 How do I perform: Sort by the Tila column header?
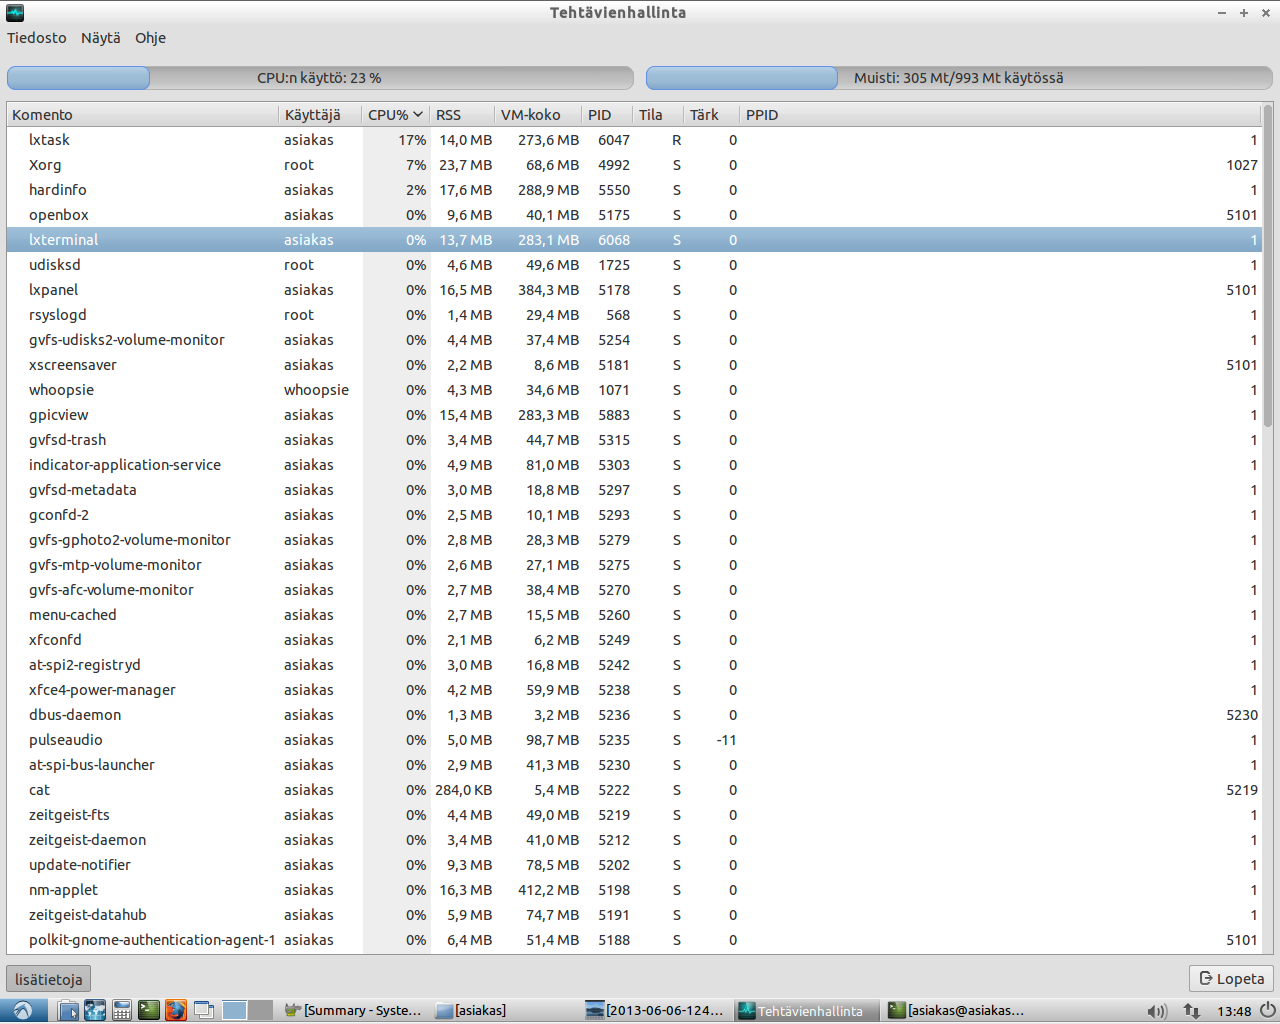point(658,115)
